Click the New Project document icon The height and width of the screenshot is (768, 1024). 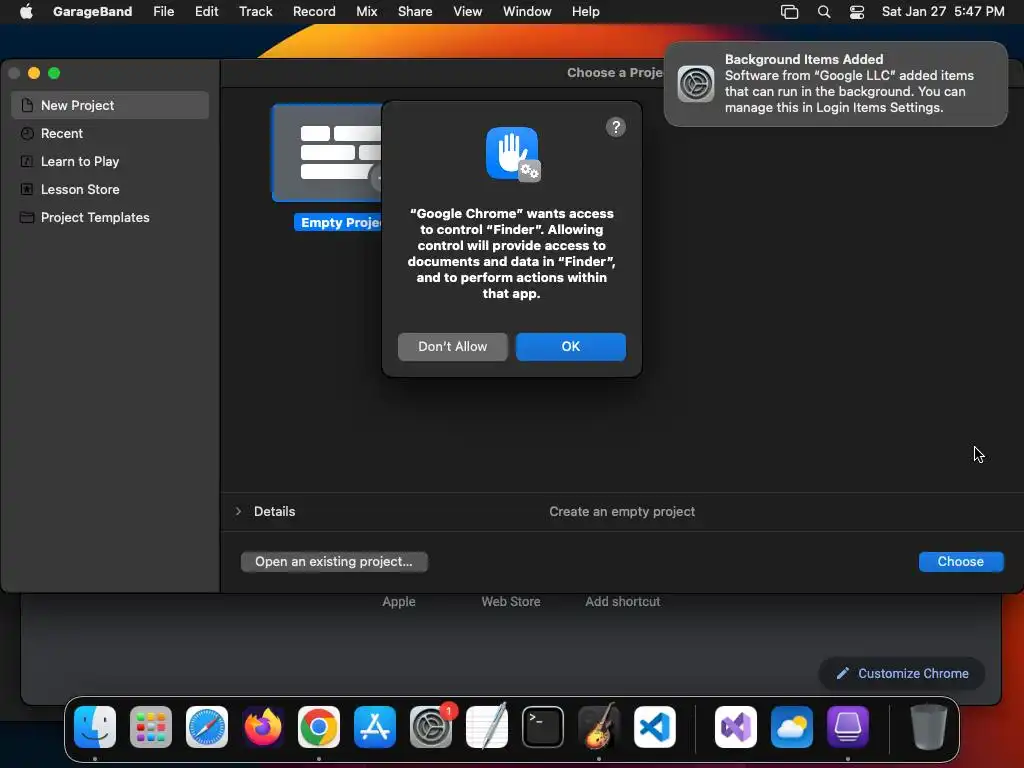27,105
